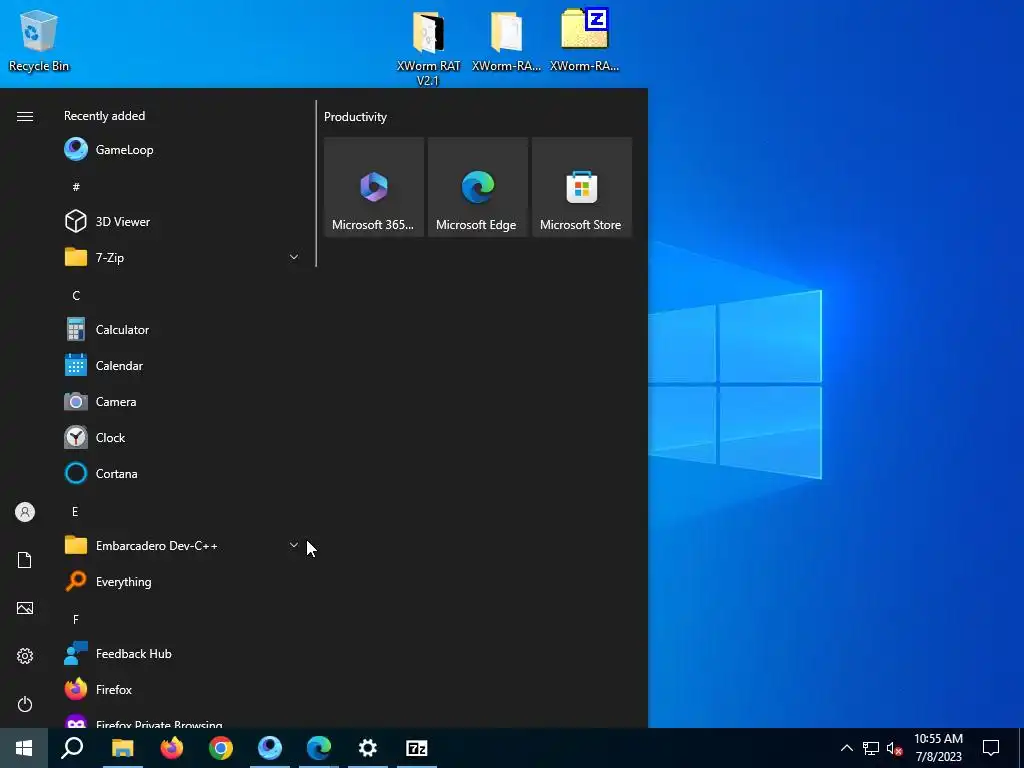Open Documents from Start sidebar
The image size is (1024, 768).
click(25, 560)
